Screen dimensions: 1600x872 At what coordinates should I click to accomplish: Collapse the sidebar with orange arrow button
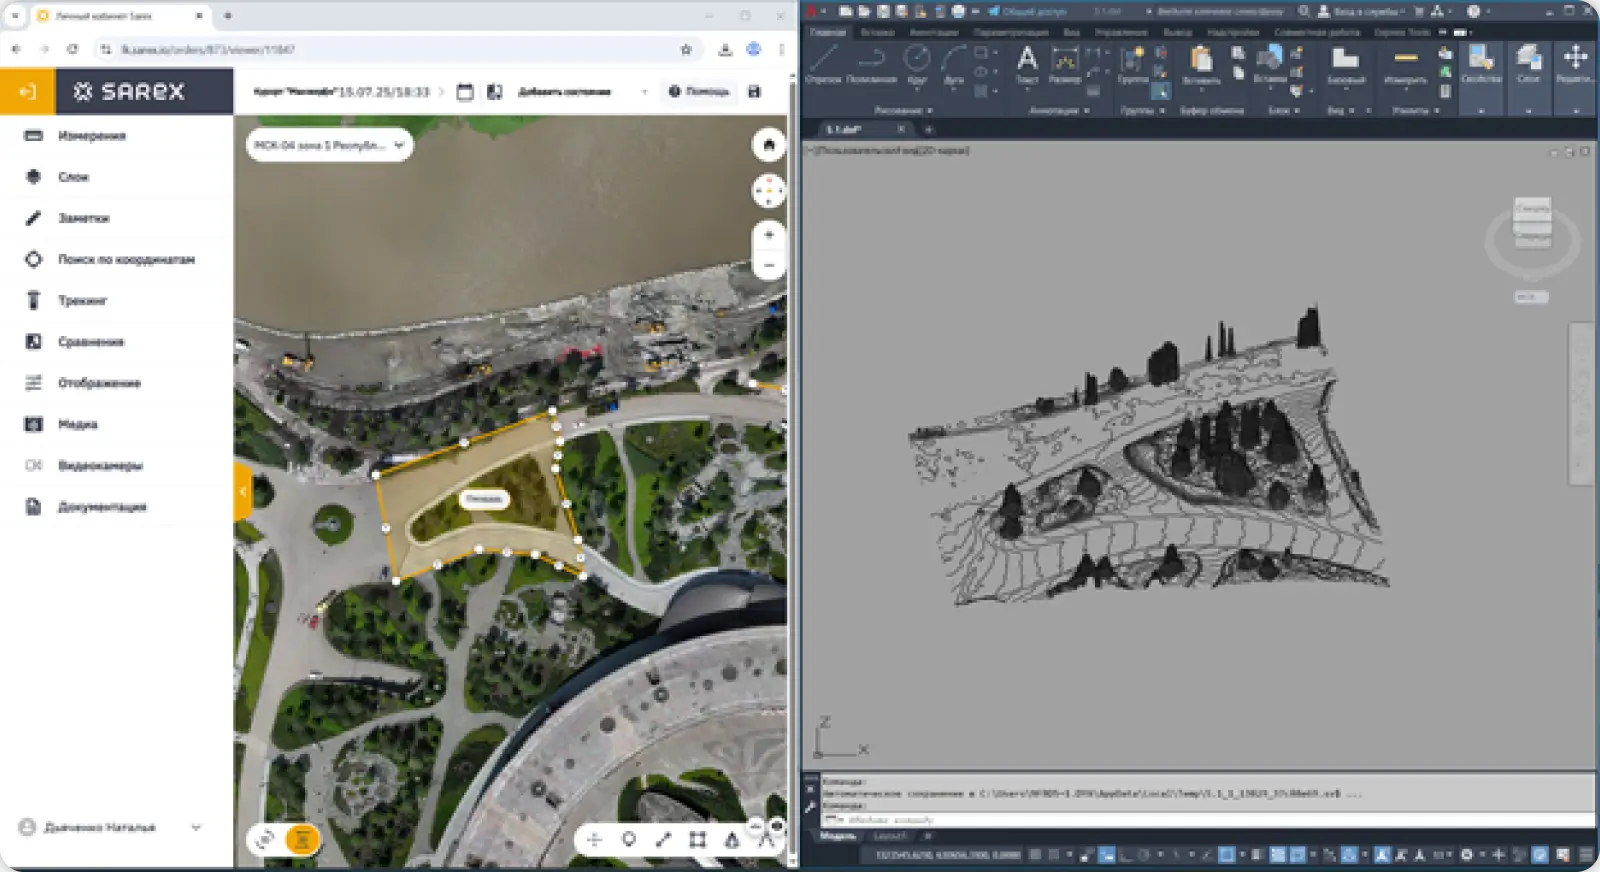pos(28,92)
